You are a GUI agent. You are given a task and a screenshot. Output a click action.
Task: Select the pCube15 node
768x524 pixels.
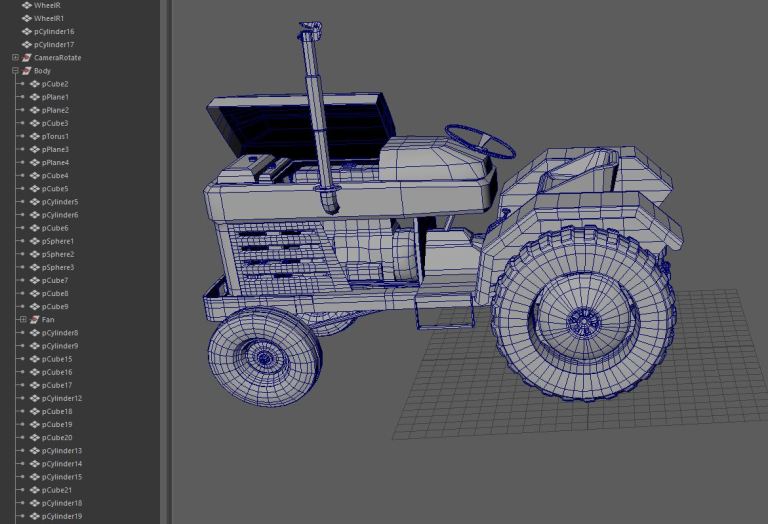click(57, 359)
